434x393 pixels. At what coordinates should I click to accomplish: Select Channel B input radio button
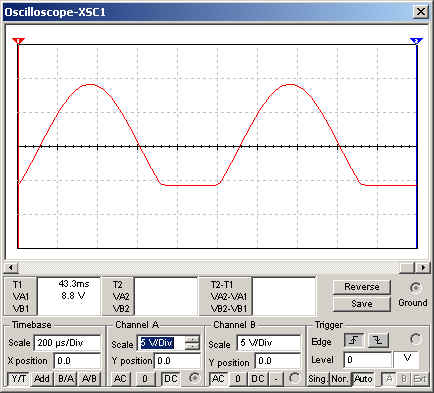tap(294, 378)
